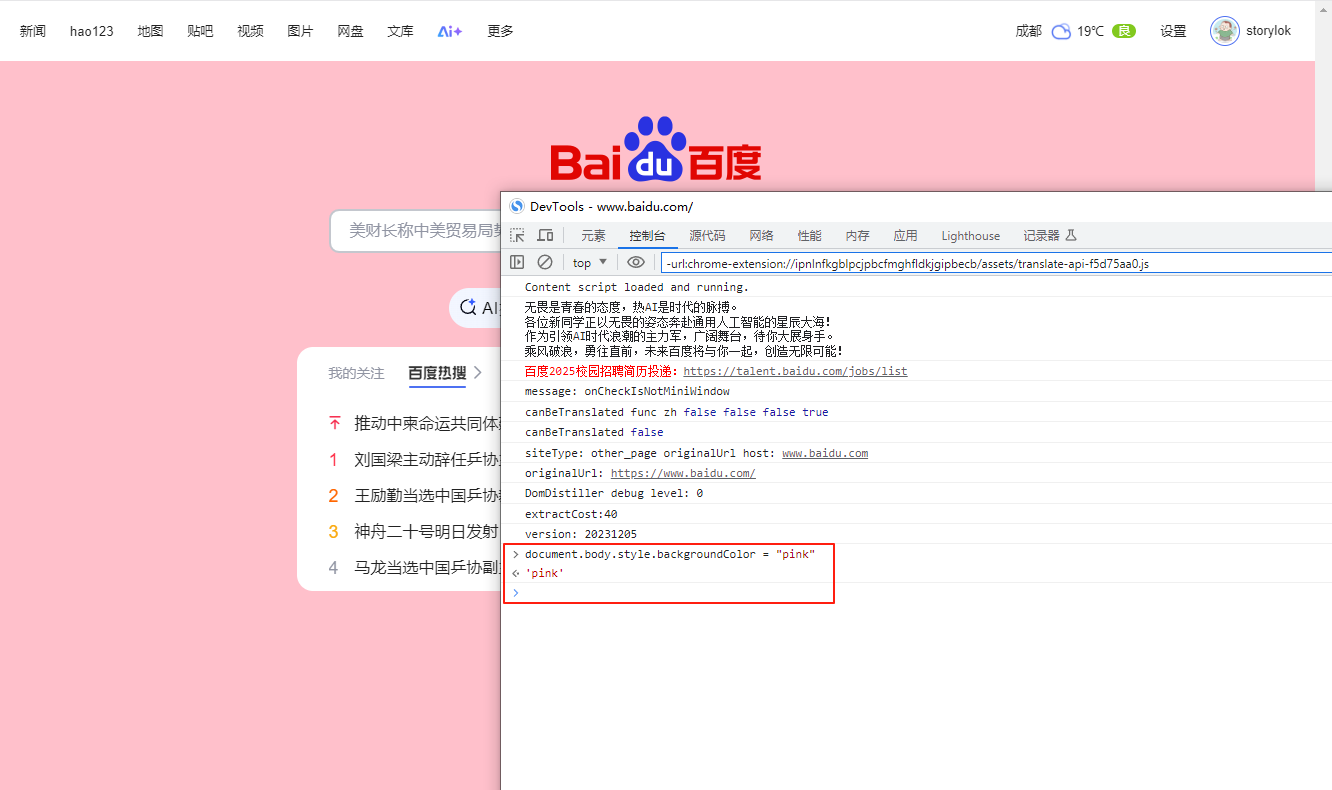Open the 'top' JavaScript context dropdown

590,263
